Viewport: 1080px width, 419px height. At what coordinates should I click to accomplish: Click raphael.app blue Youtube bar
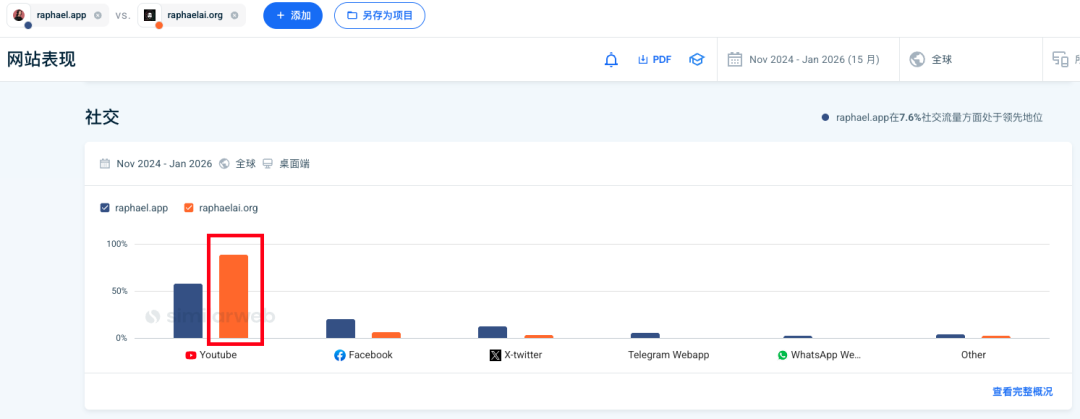point(188,311)
